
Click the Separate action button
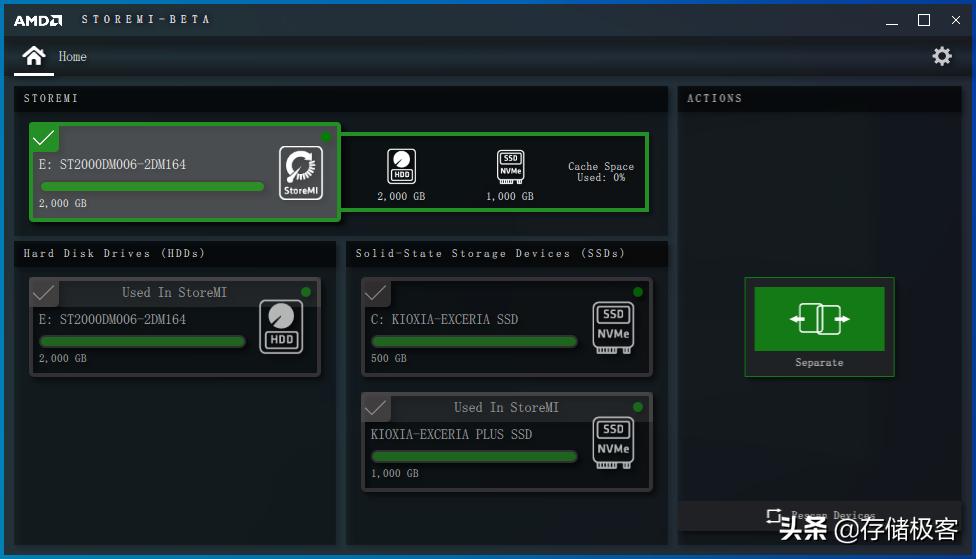tap(819, 327)
